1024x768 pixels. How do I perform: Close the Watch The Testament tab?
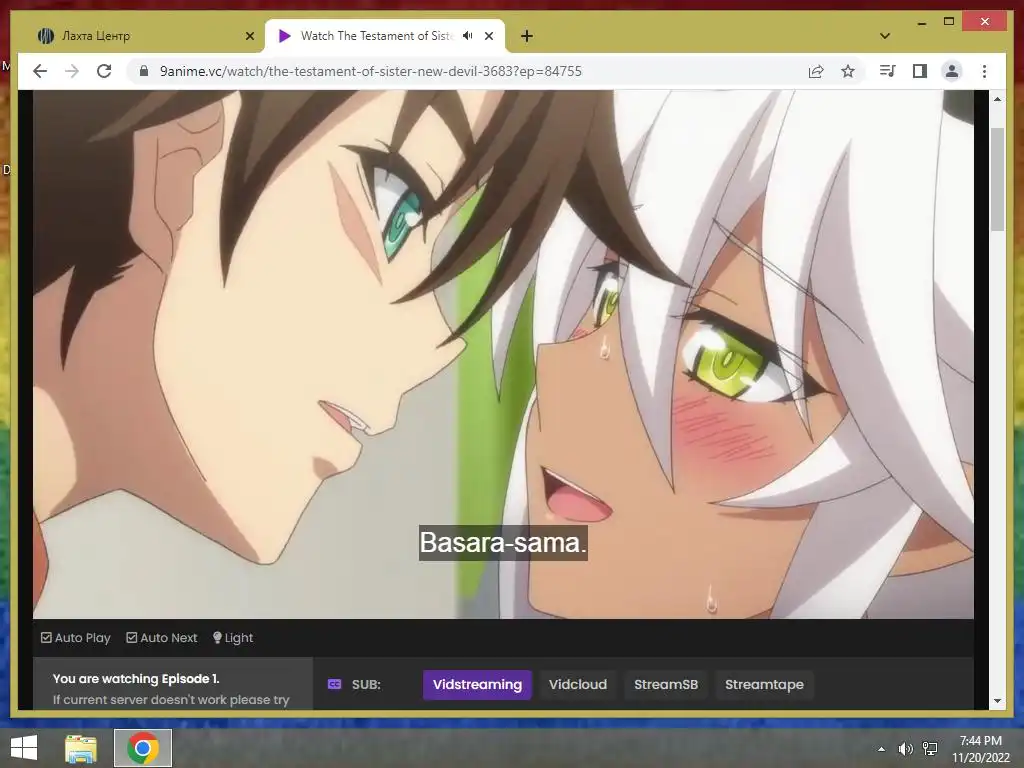[488, 36]
